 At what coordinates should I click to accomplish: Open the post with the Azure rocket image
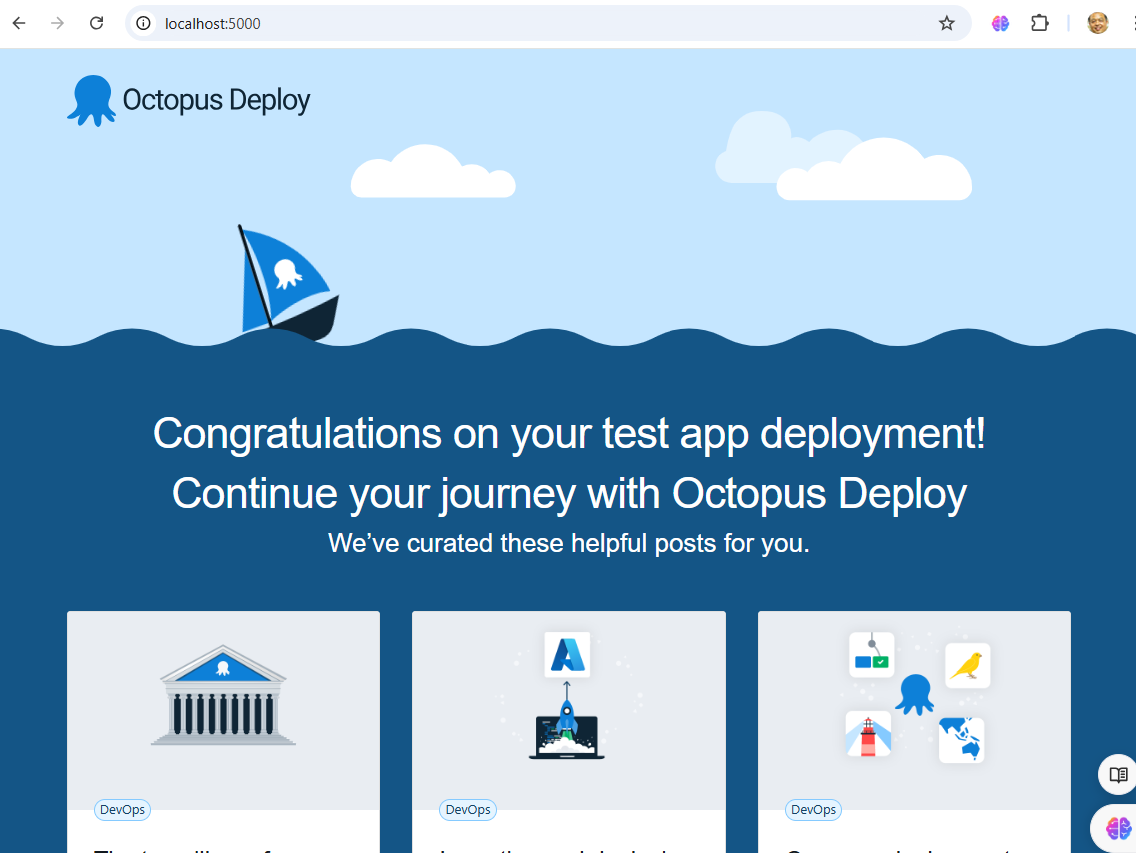[x=567, y=695]
